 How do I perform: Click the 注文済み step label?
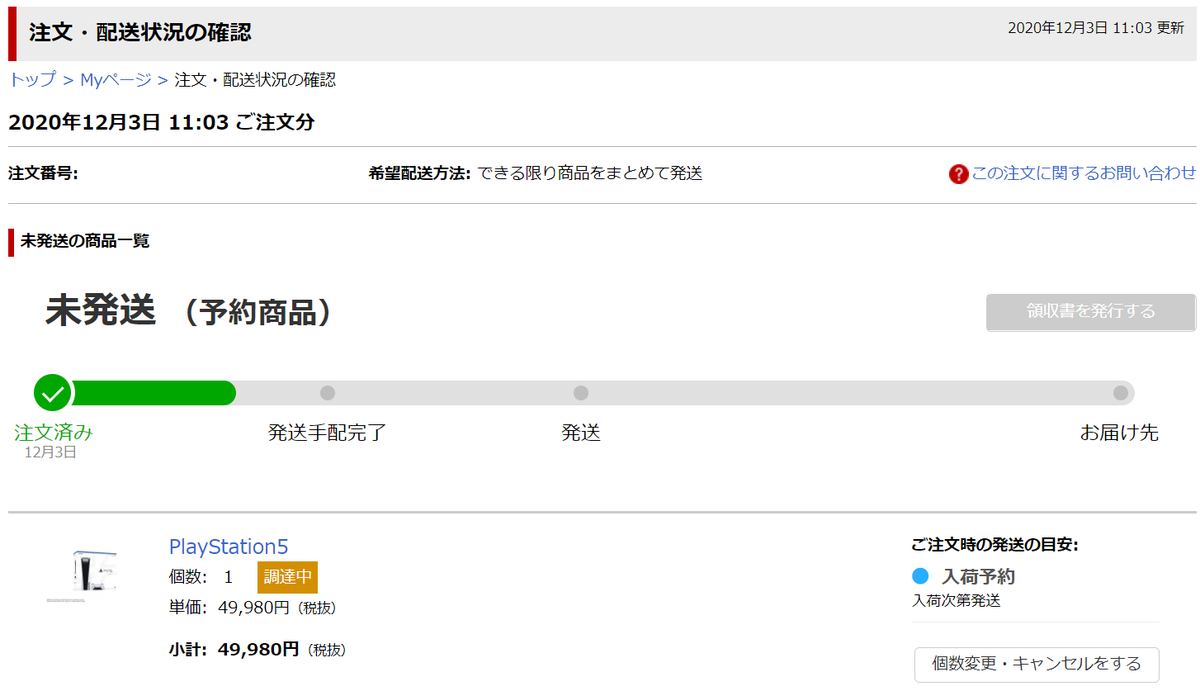click(x=53, y=433)
